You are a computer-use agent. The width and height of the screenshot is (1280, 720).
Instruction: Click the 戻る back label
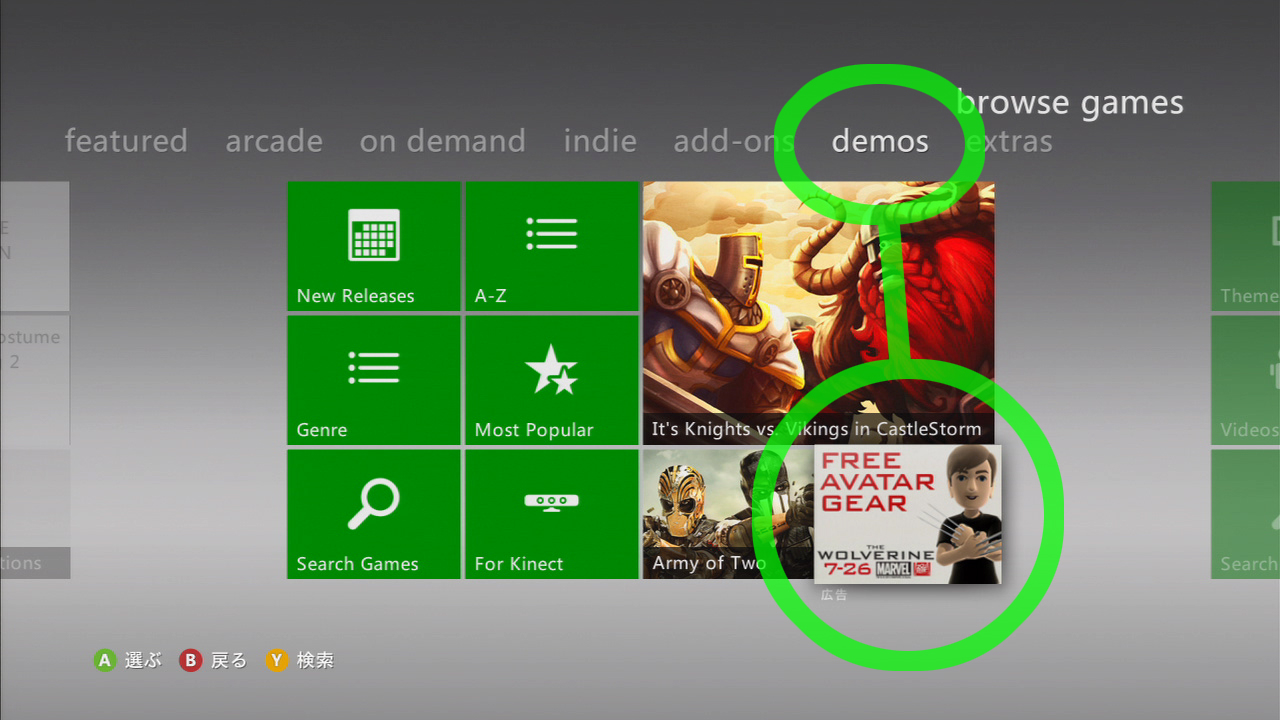coord(229,660)
